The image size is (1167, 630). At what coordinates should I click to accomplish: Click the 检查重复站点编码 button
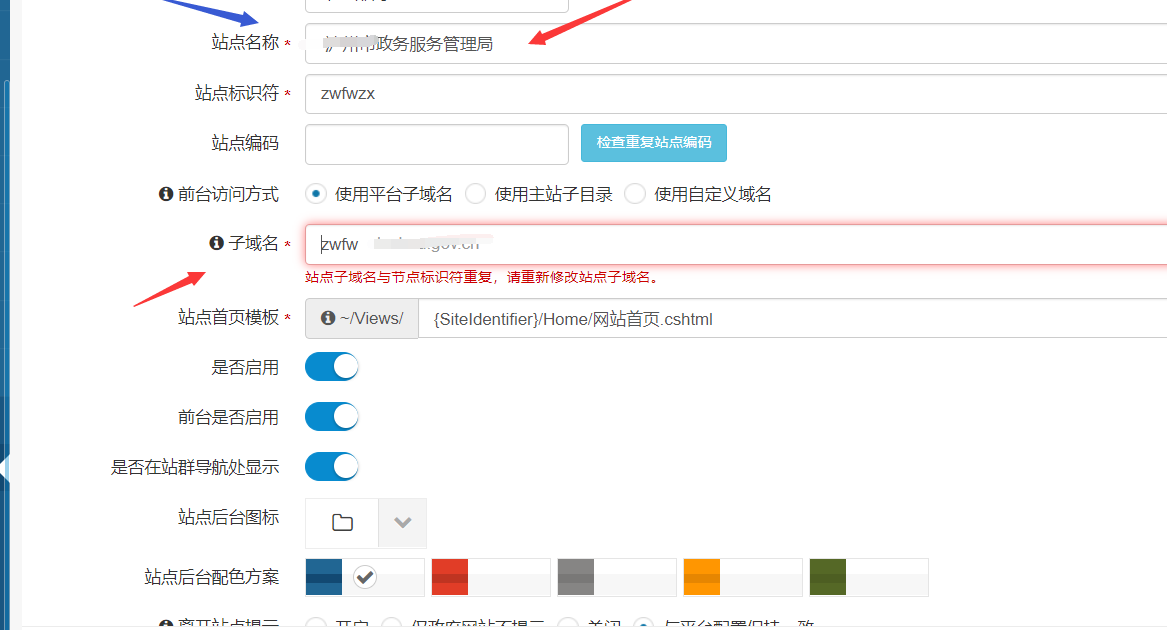654,143
